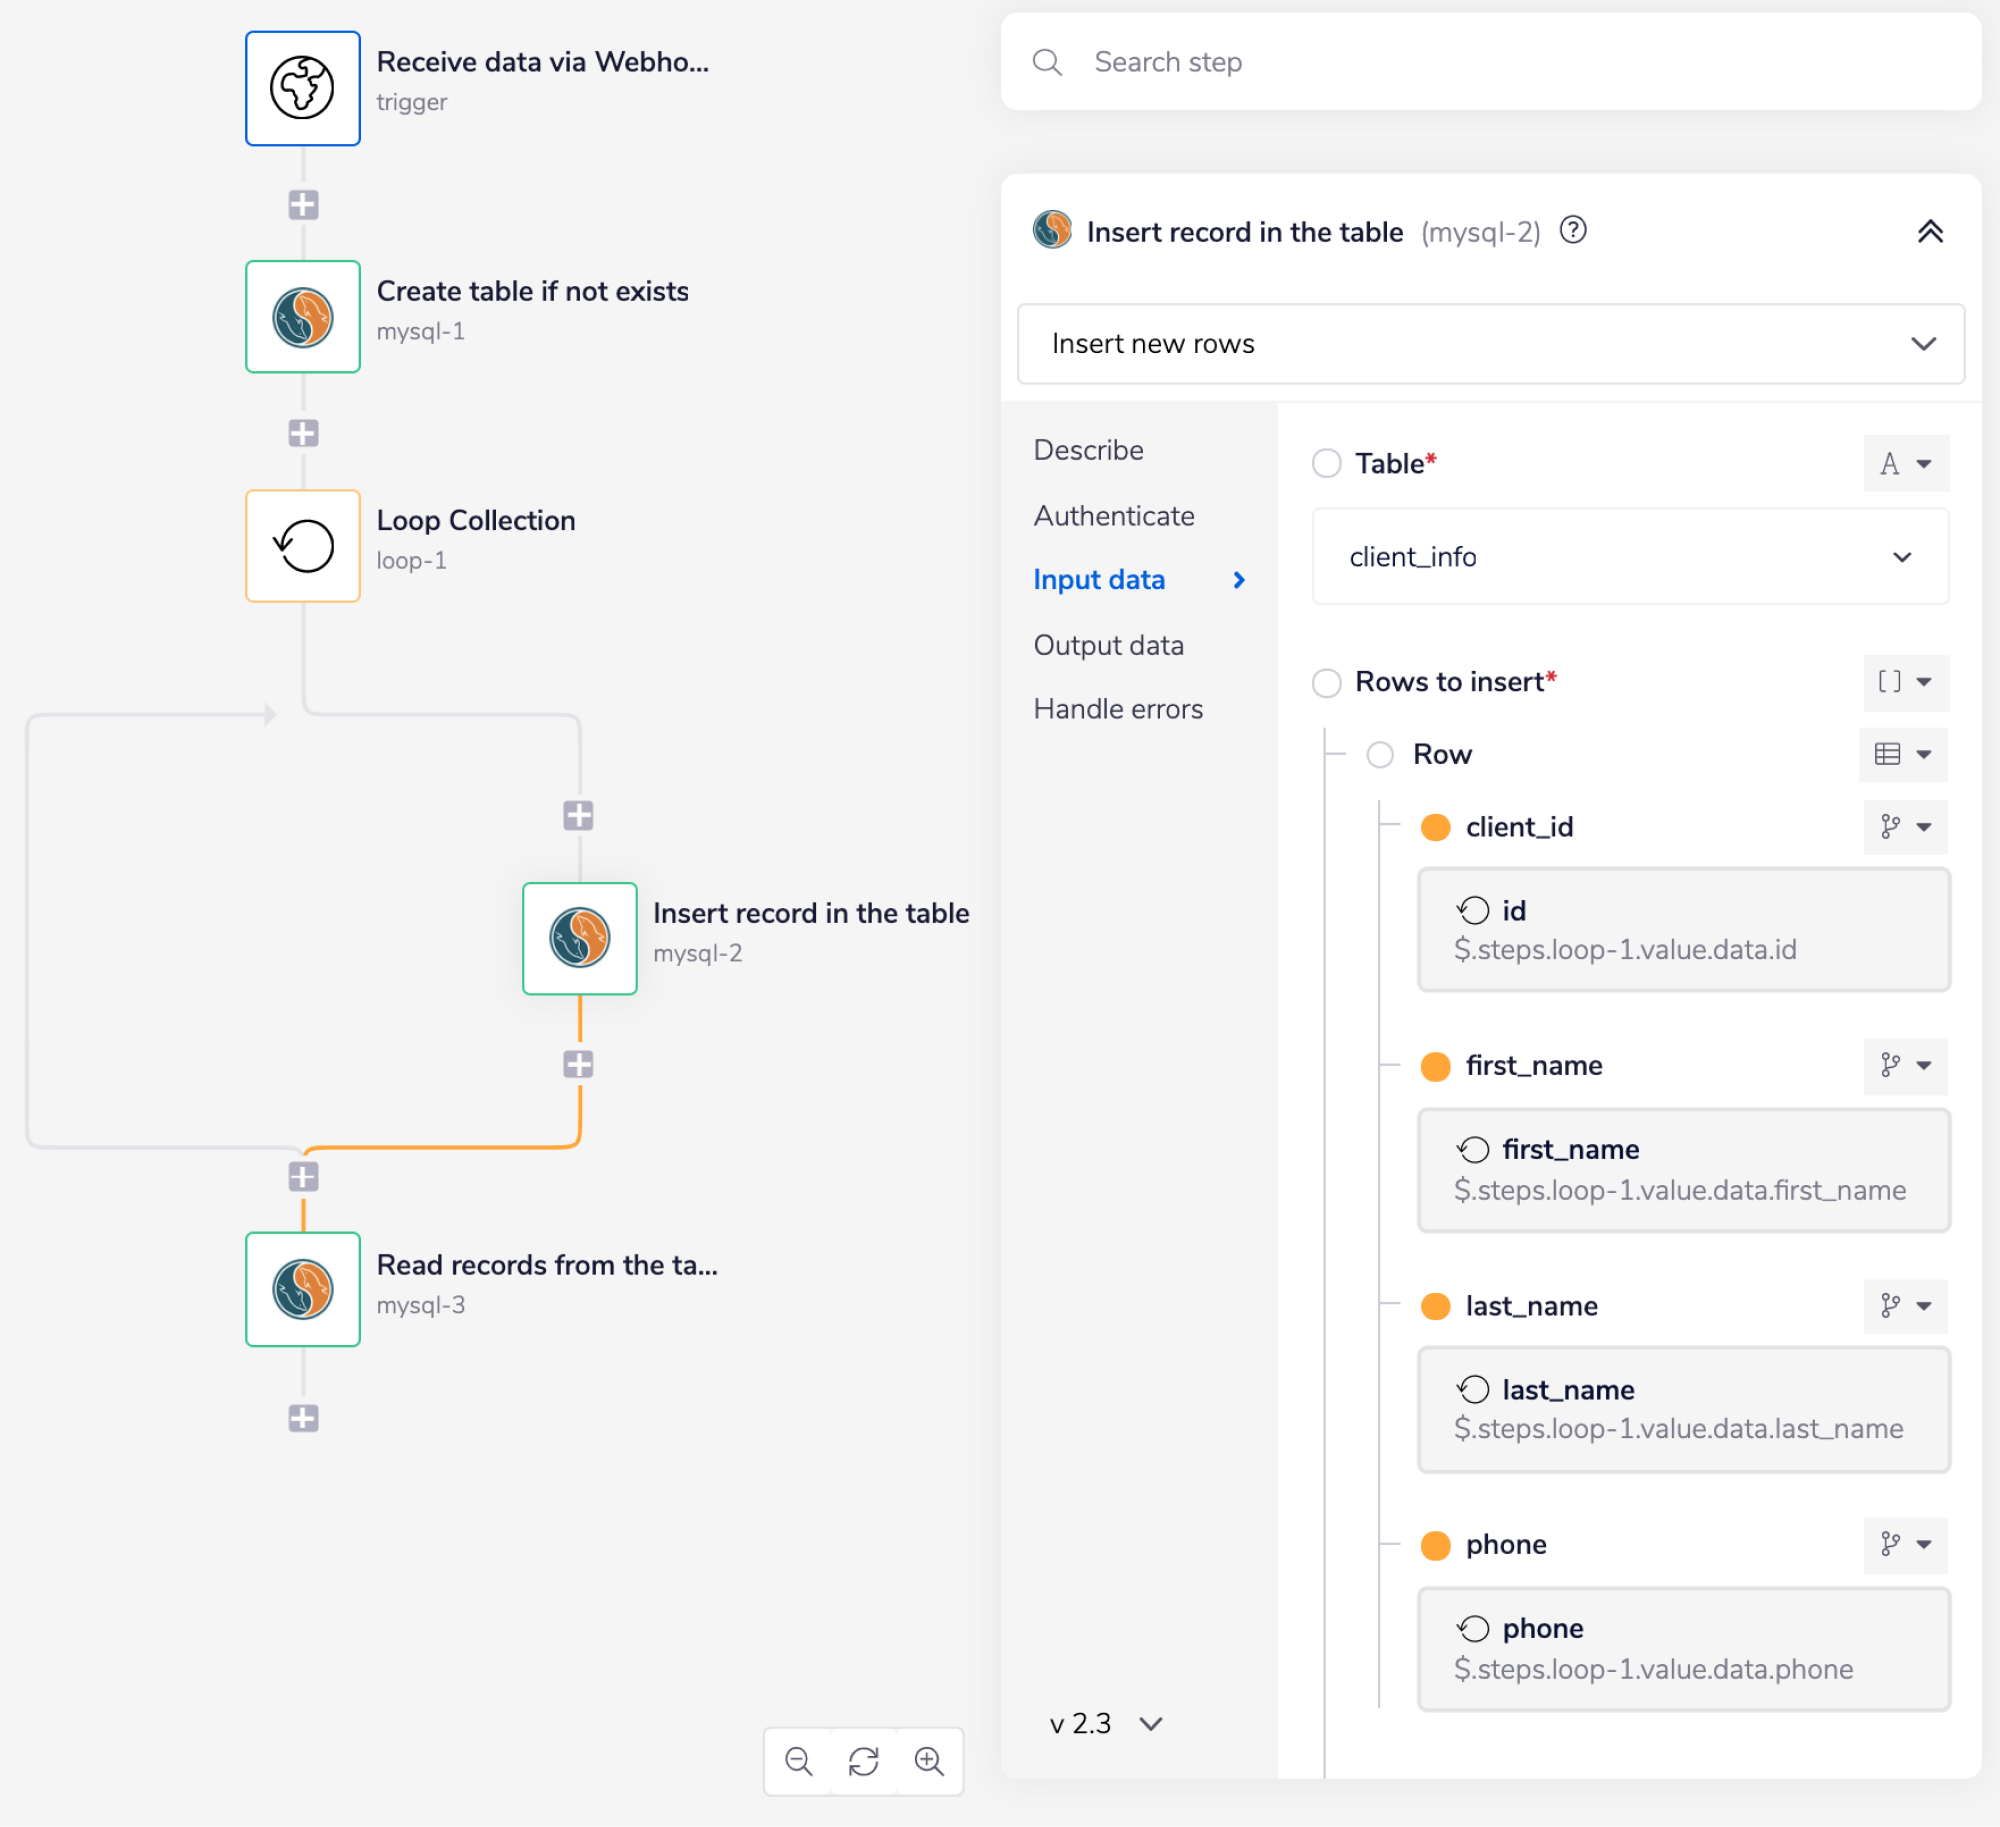Click the orange client_id field indicator
This screenshot has height=1827, width=2000.
(1435, 827)
